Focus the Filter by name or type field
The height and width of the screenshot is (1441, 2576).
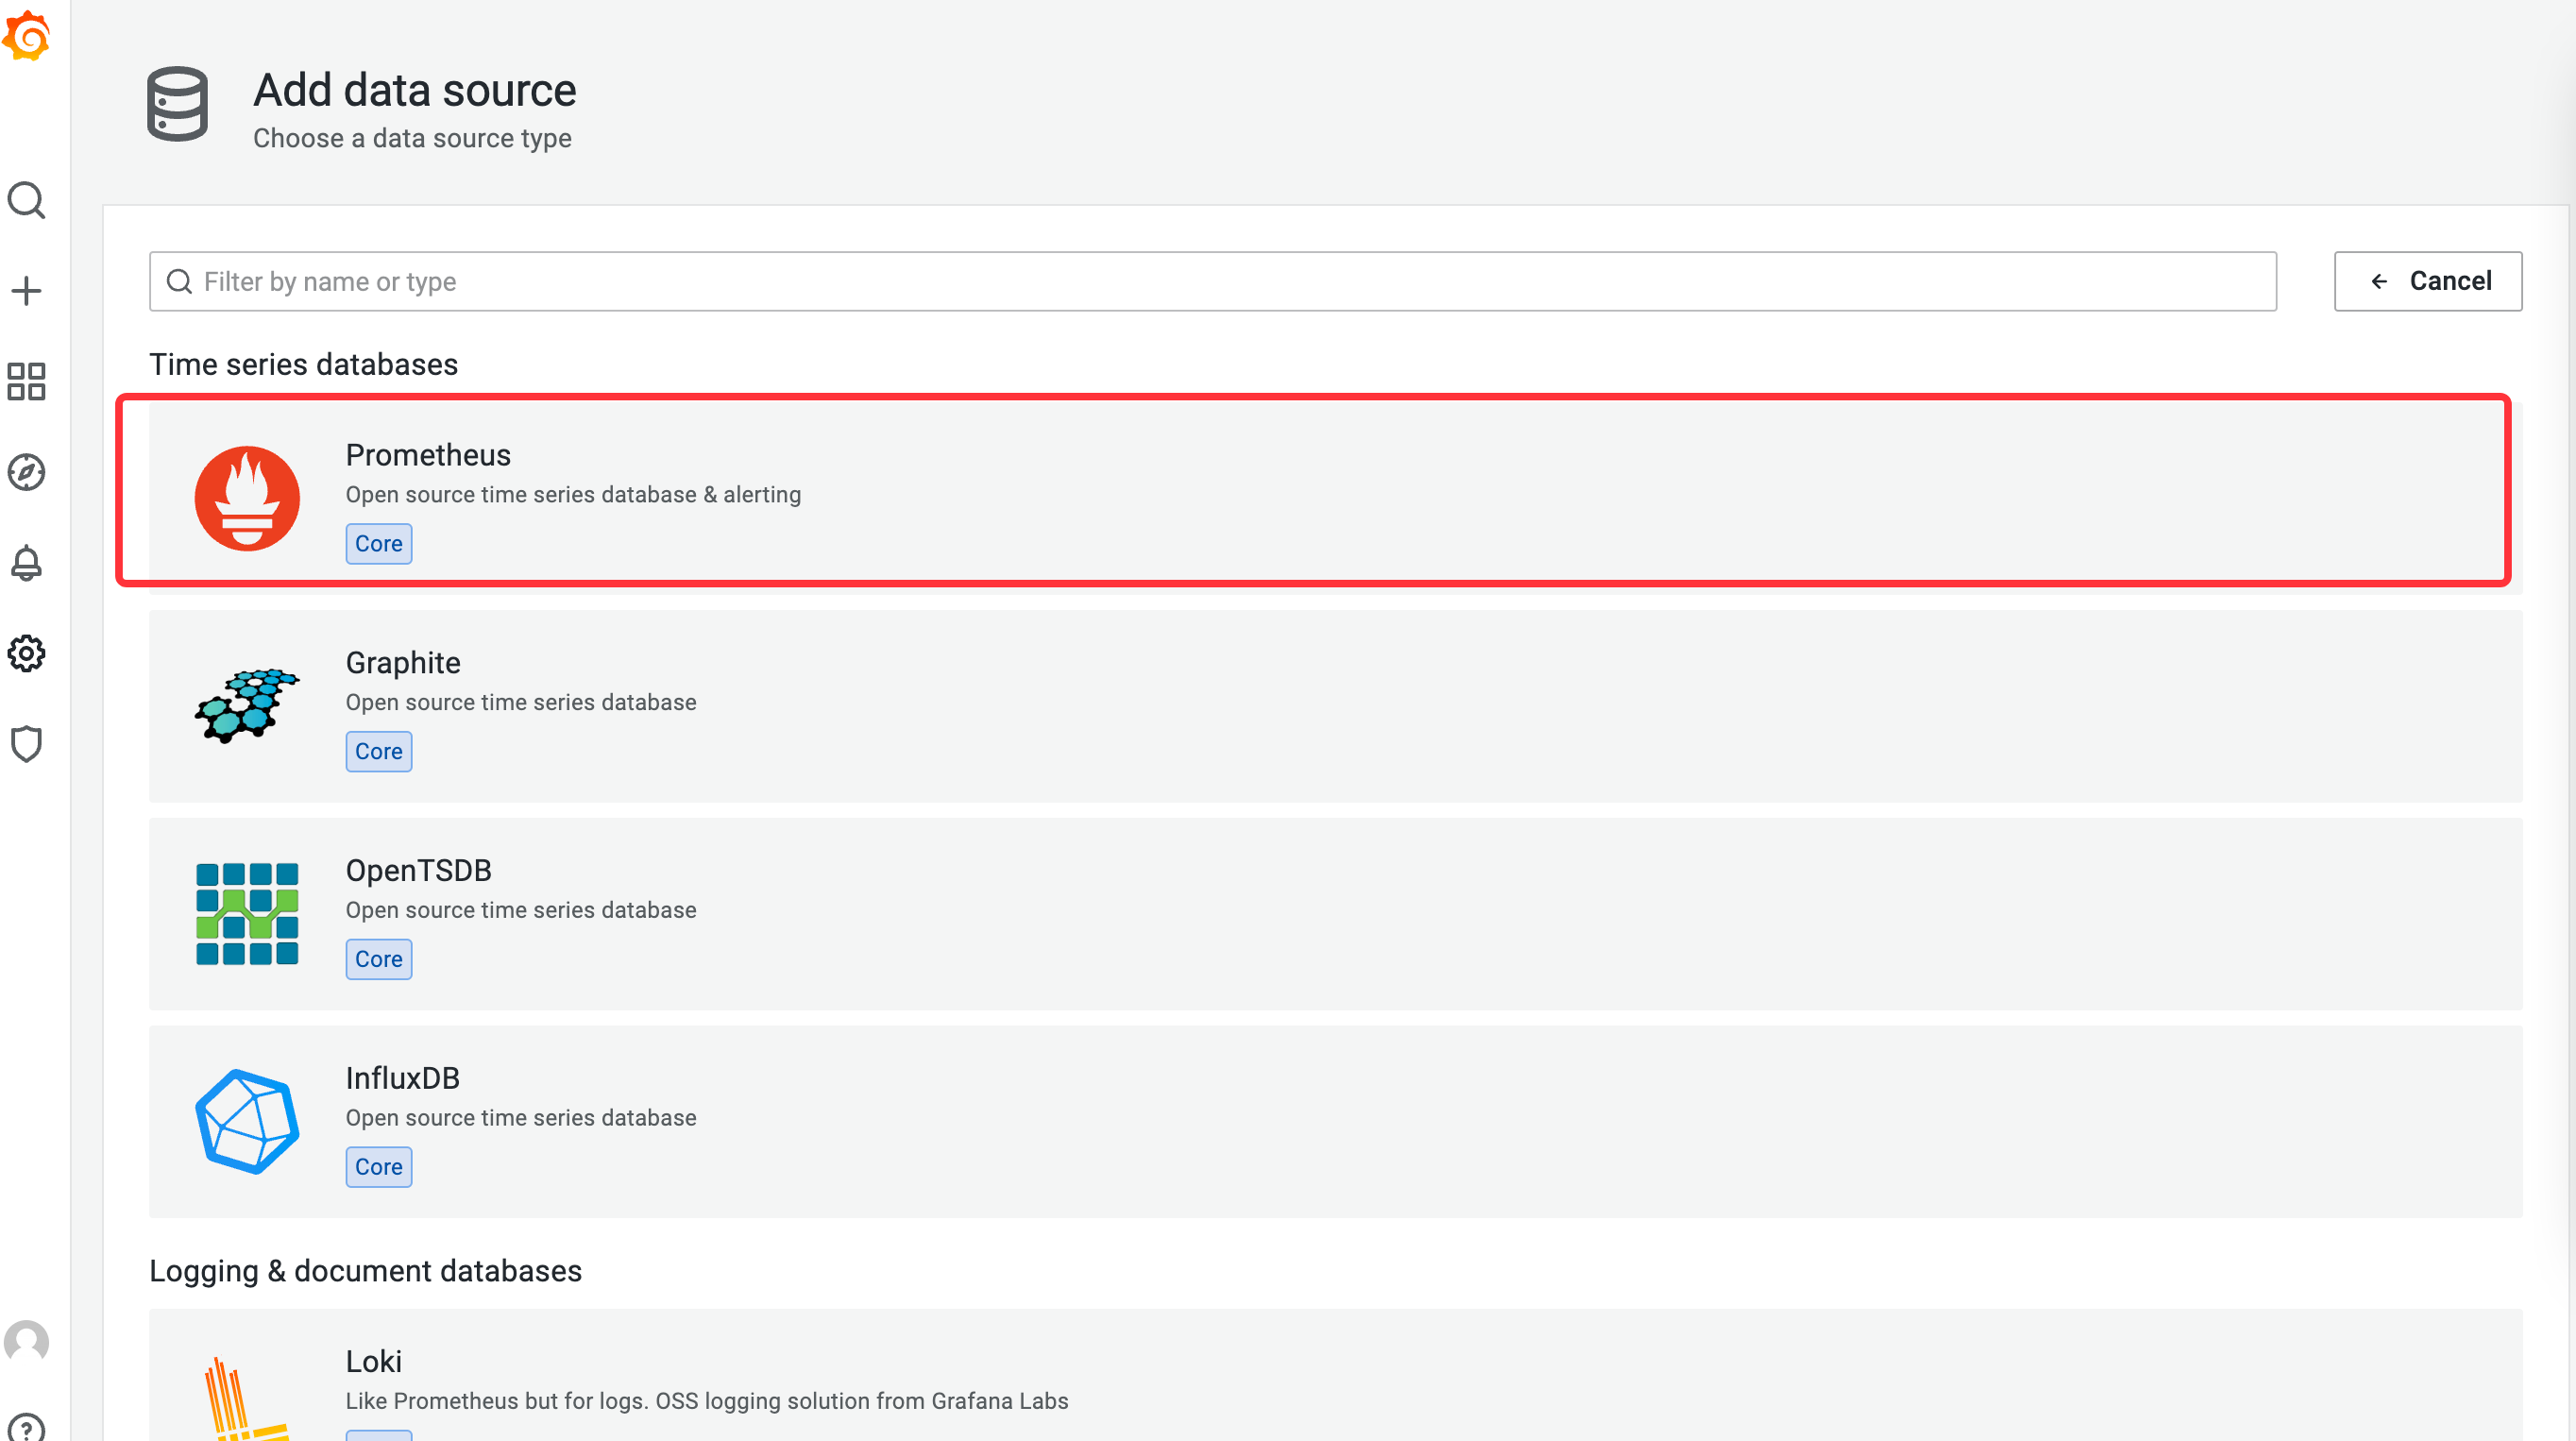(x=1212, y=281)
